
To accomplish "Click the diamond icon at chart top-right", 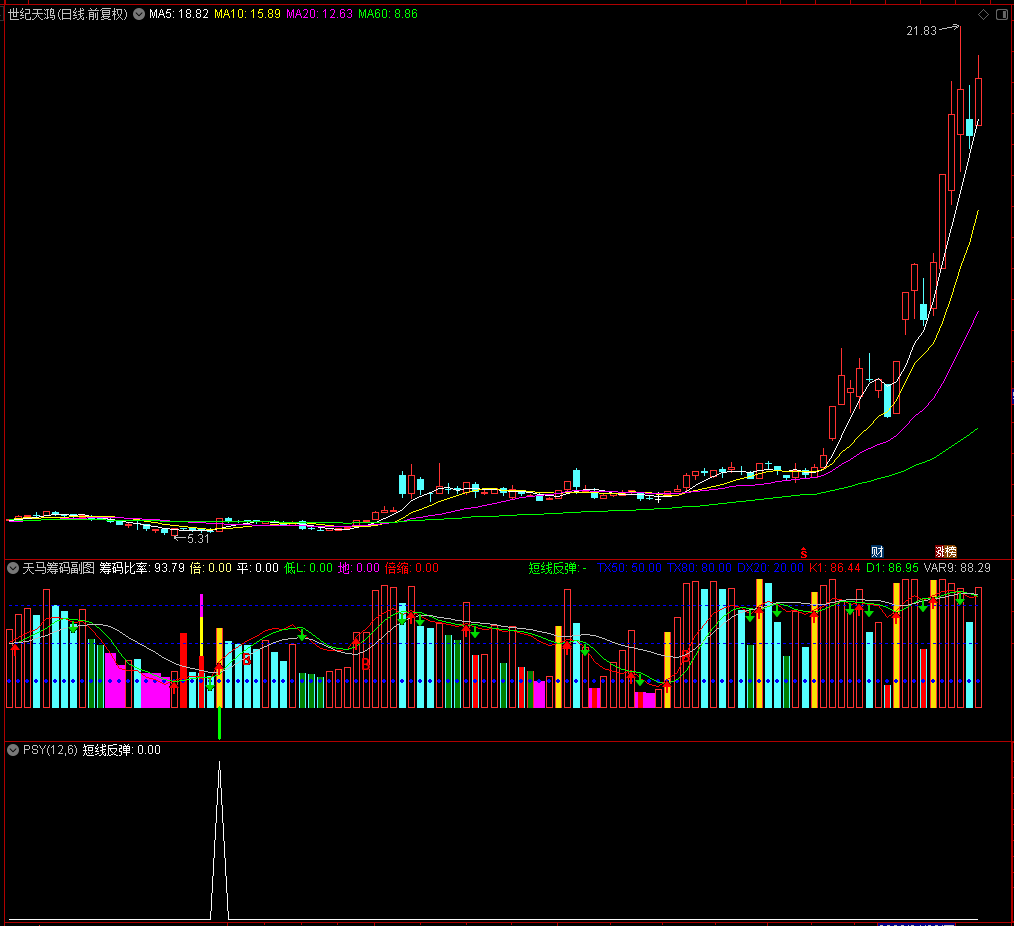I will (x=984, y=14).
